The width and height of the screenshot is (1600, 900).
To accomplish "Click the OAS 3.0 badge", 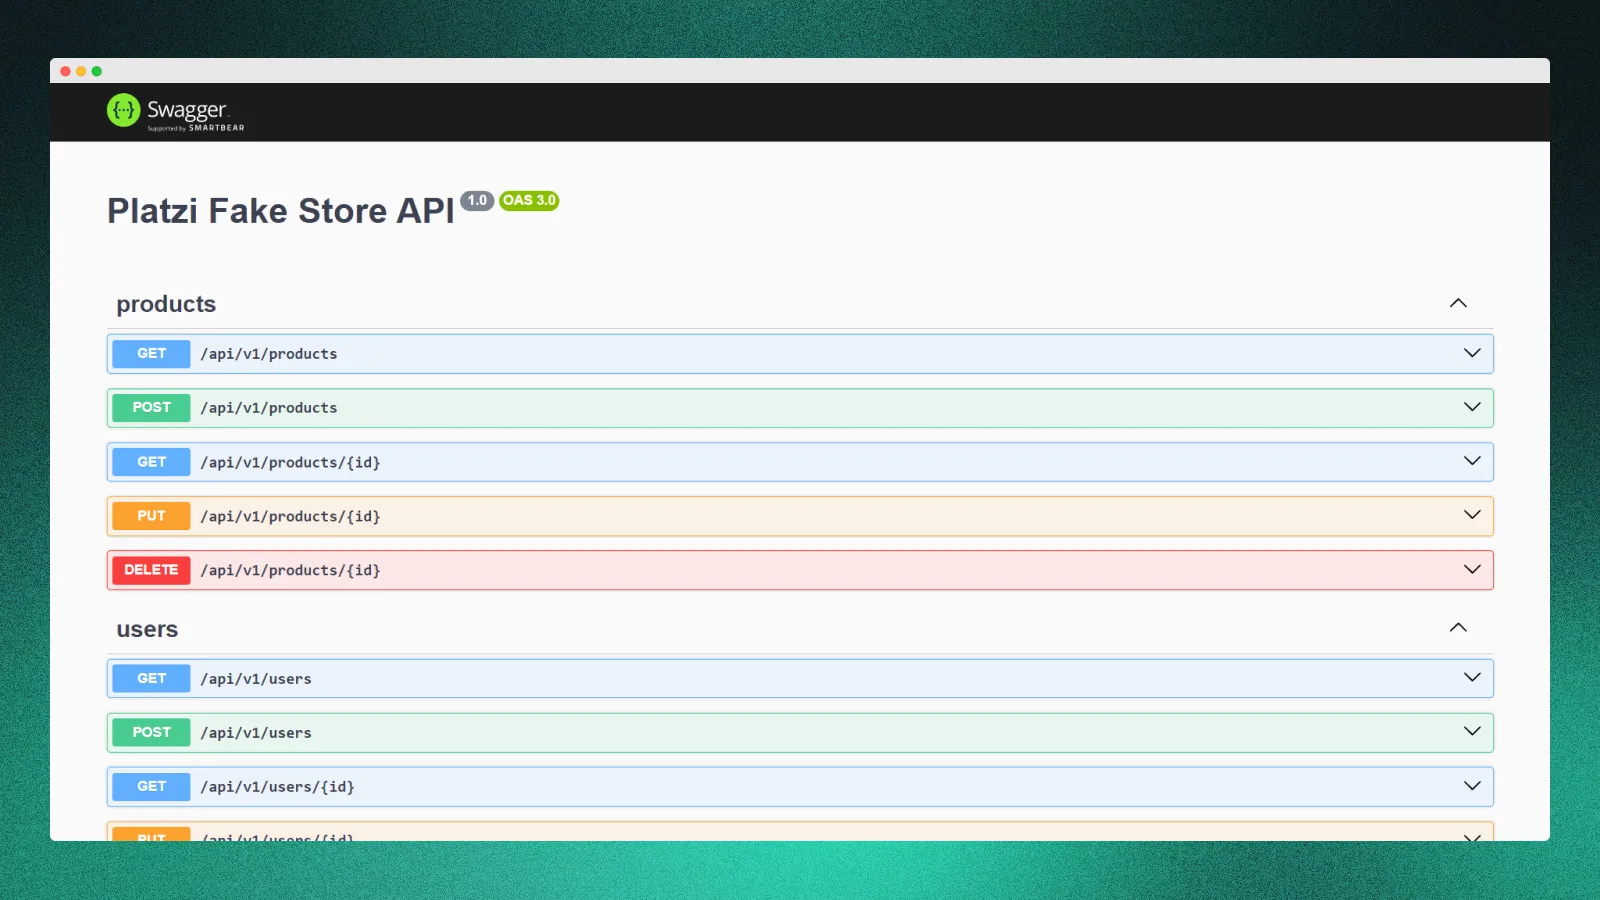I will pos(529,200).
